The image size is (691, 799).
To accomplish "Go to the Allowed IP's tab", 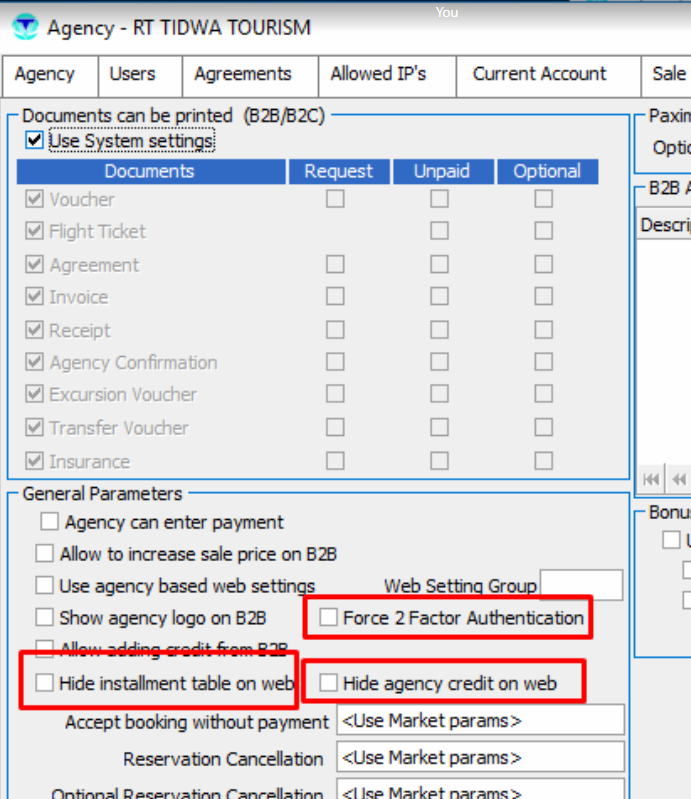I will tap(378, 74).
